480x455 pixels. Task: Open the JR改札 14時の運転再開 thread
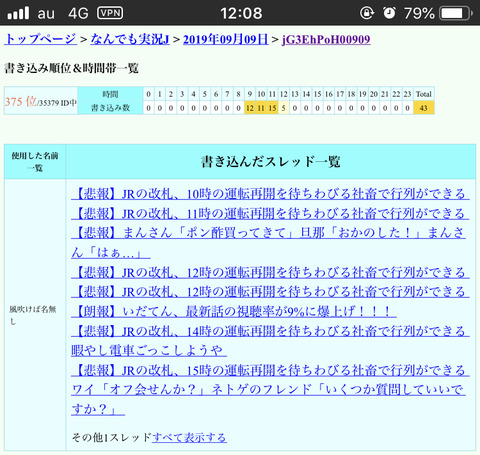270,331
